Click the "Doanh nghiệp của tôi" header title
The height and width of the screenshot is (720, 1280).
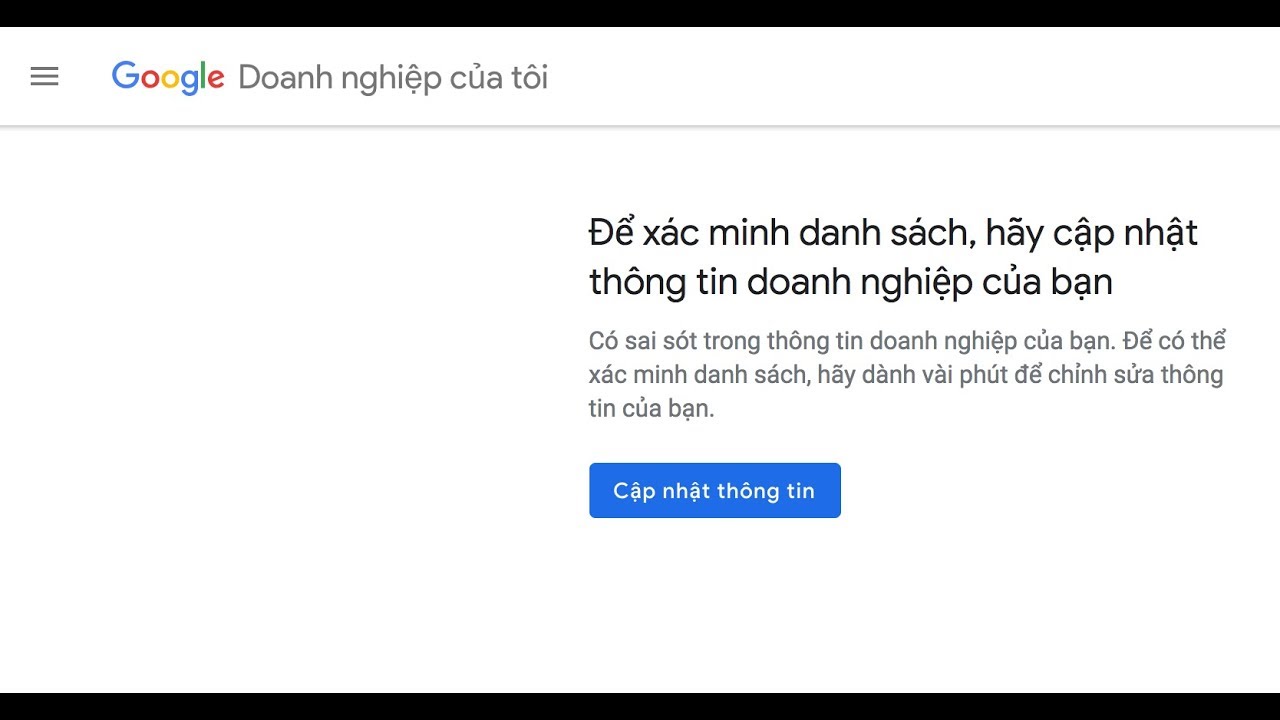coord(393,78)
